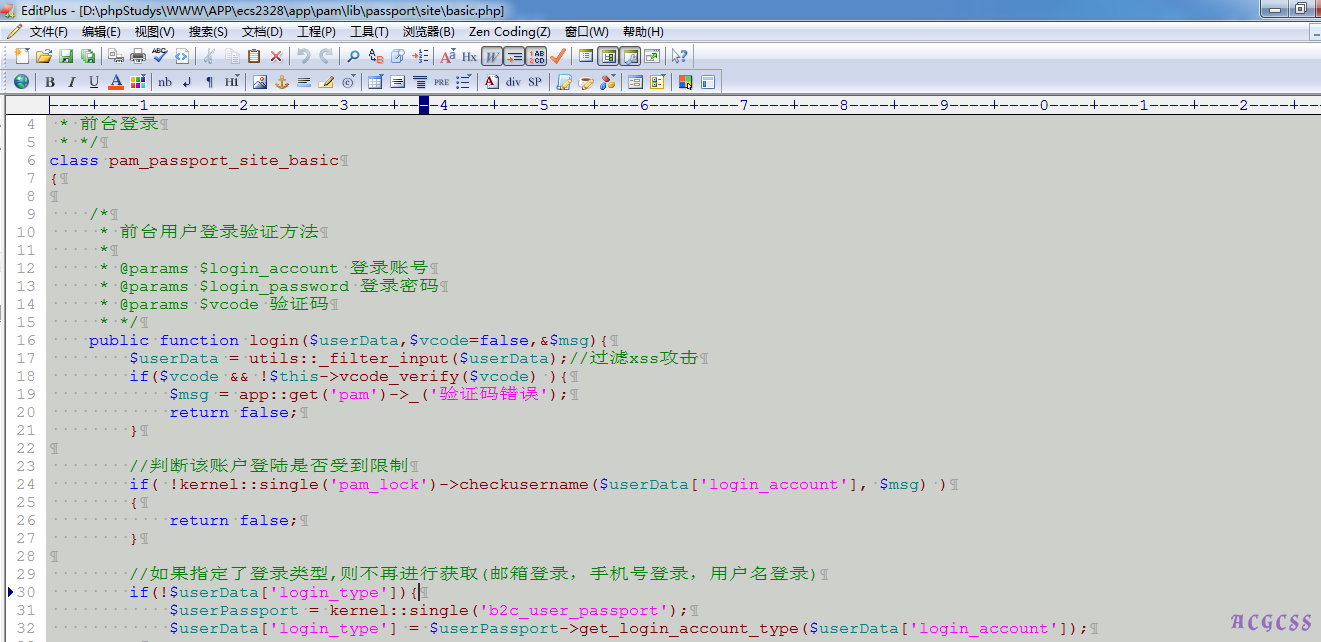Click the Print icon in toolbar
Screen dimensions: 1321x642
click(x=138, y=56)
